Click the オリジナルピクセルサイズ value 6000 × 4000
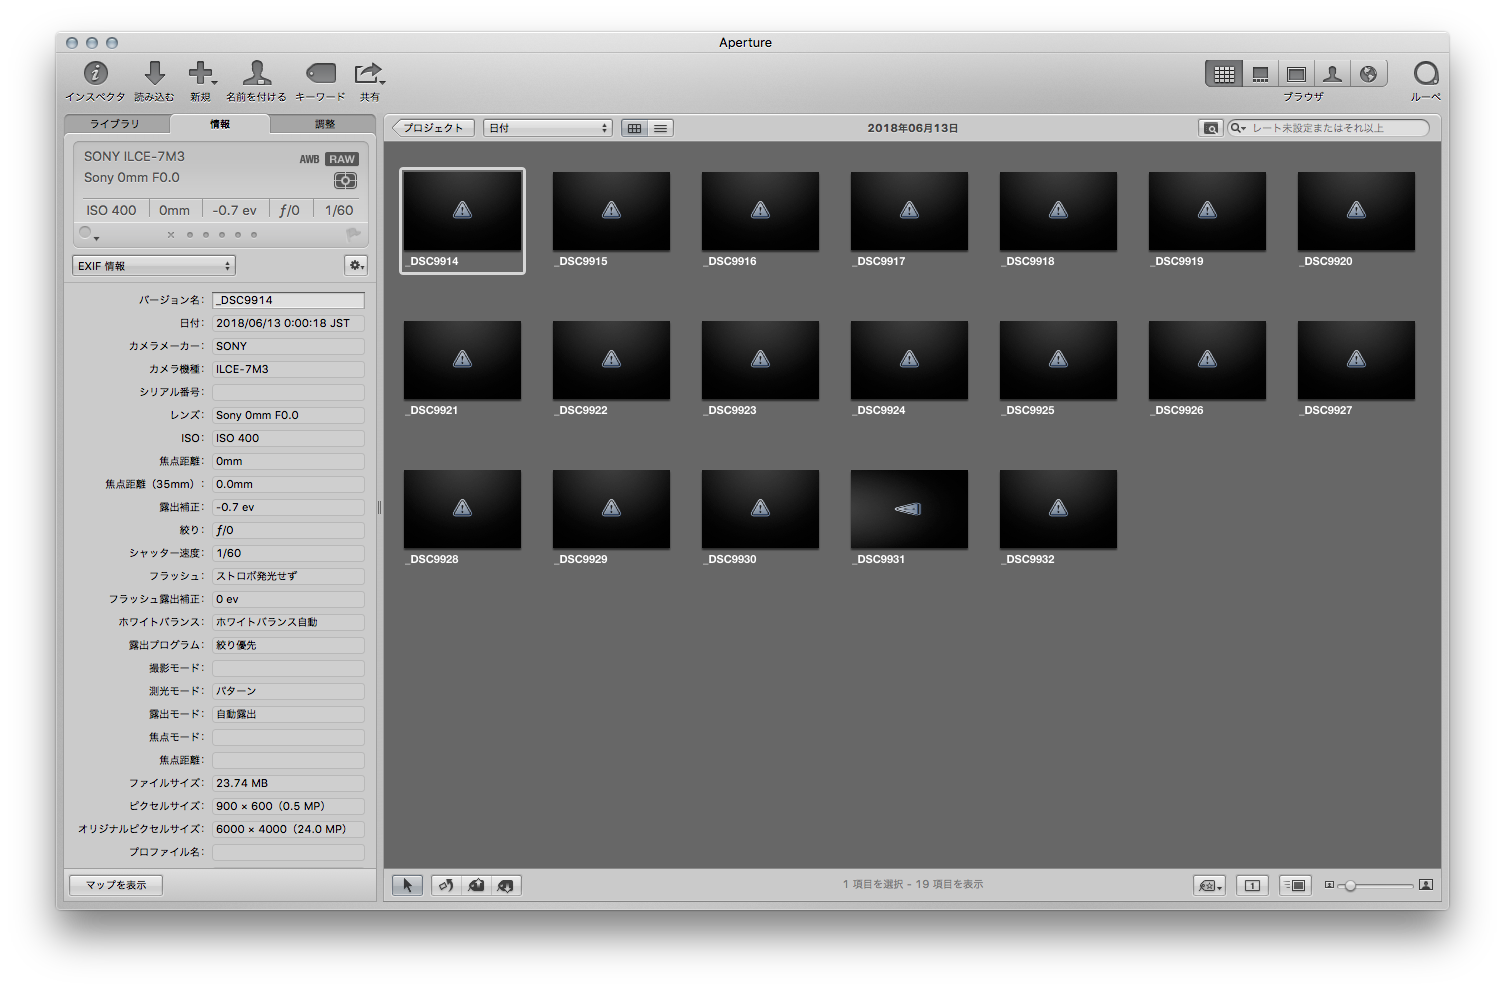This screenshot has height=990, width=1505. coord(288,829)
